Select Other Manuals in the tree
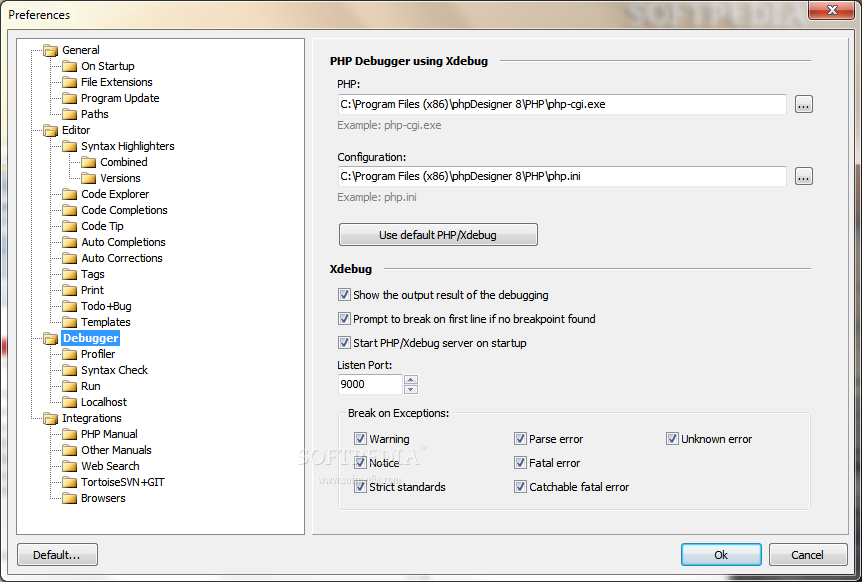862x582 pixels. [116, 450]
